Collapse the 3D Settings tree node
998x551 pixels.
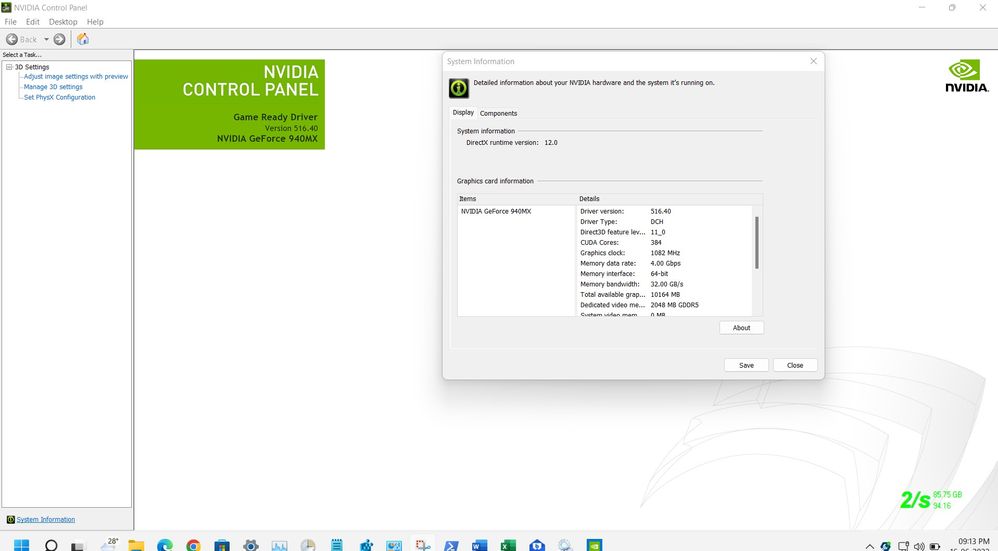[9, 67]
